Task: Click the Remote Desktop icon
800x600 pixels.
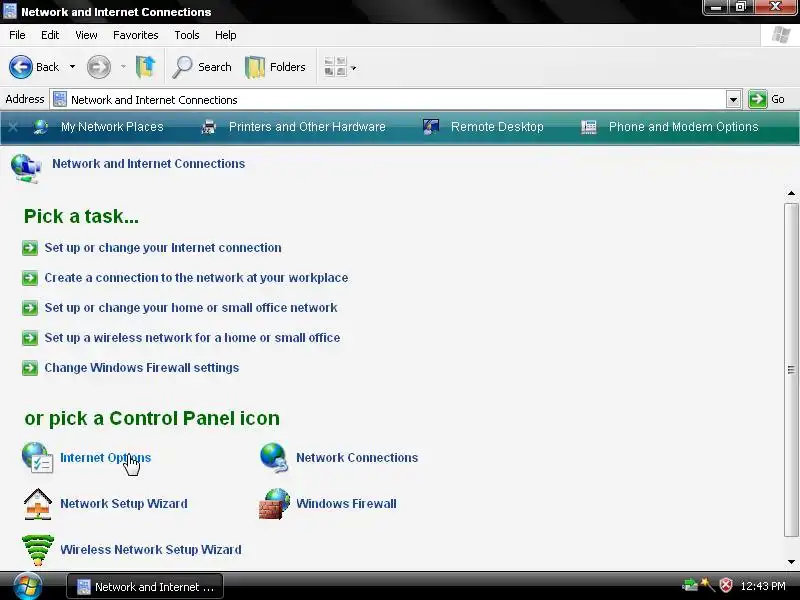Action: point(431,127)
